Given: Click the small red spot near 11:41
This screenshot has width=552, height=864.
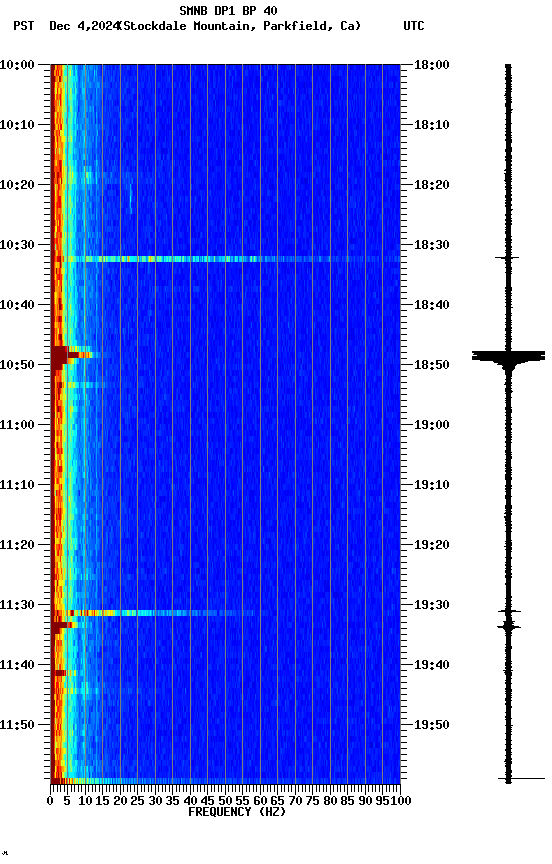Looking at the screenshot, I should point(59,673).
